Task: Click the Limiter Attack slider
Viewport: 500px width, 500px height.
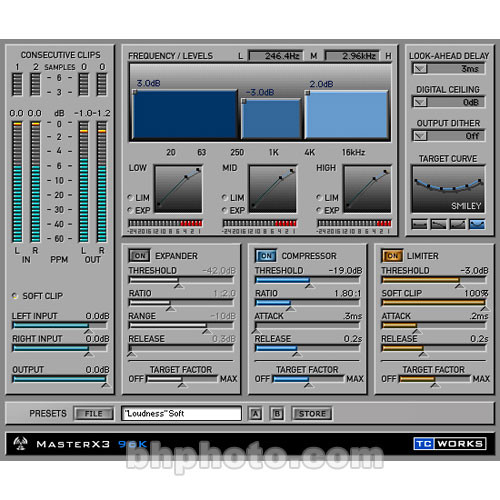Action: [x=434, y=325]
